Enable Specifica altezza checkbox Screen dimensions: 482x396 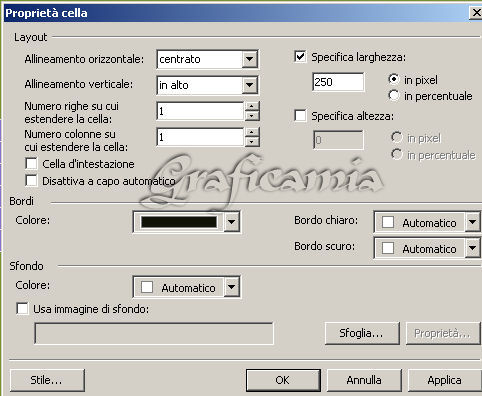pos(300,116)
